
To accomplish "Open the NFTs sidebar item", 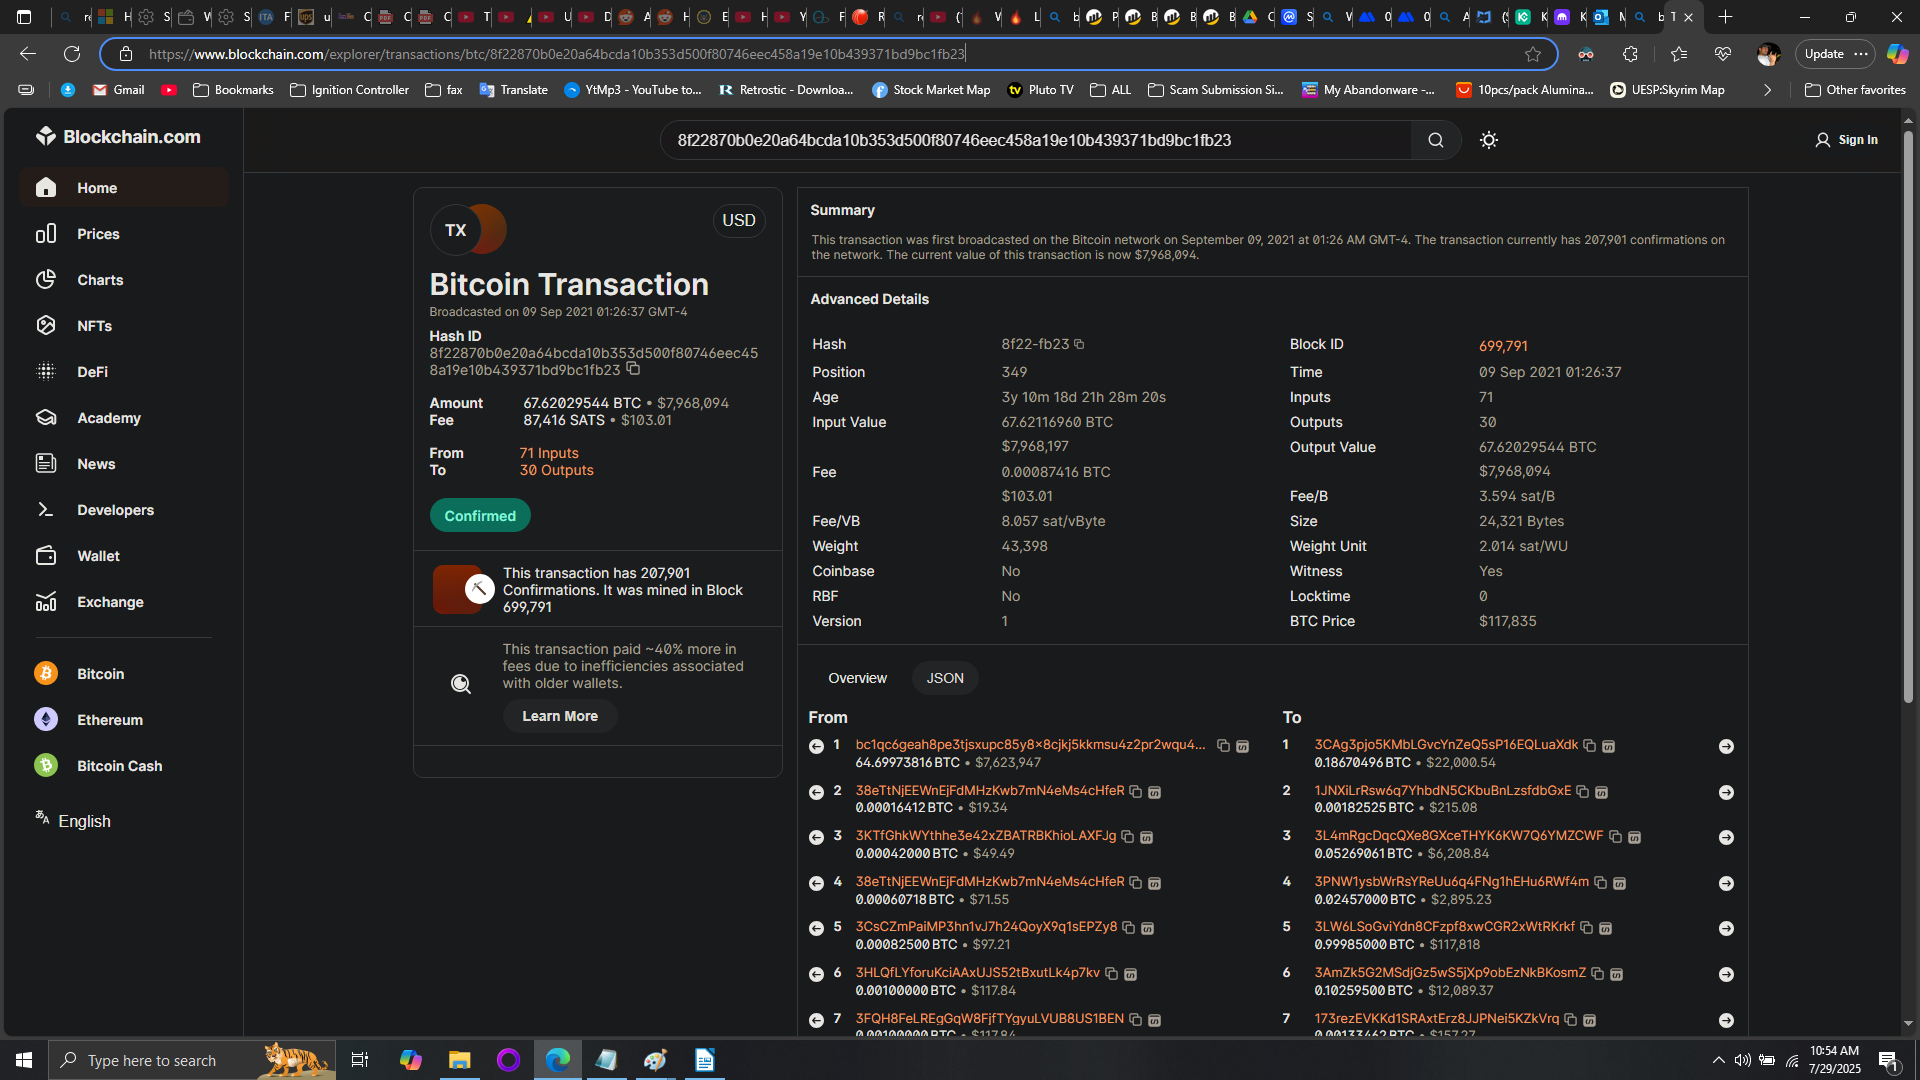I will tap(94, 326).
